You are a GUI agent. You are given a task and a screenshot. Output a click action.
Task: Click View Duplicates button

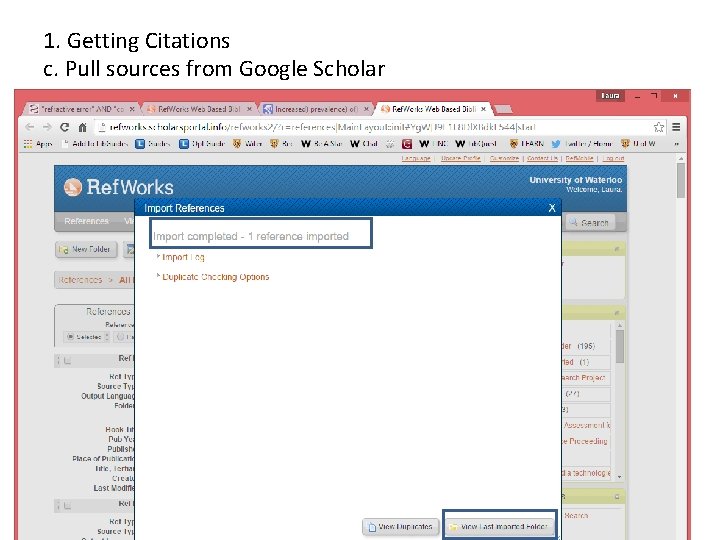click(400, 527)
